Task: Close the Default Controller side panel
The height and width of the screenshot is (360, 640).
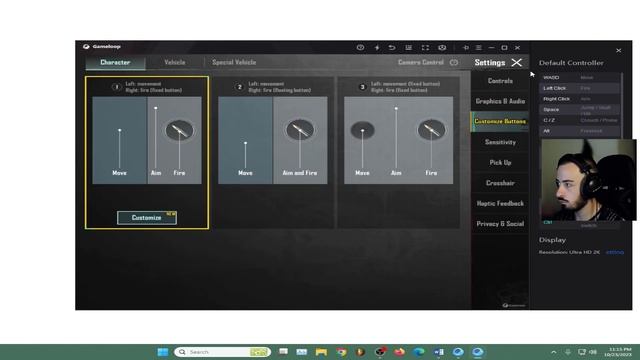Action: click(618, 50)
